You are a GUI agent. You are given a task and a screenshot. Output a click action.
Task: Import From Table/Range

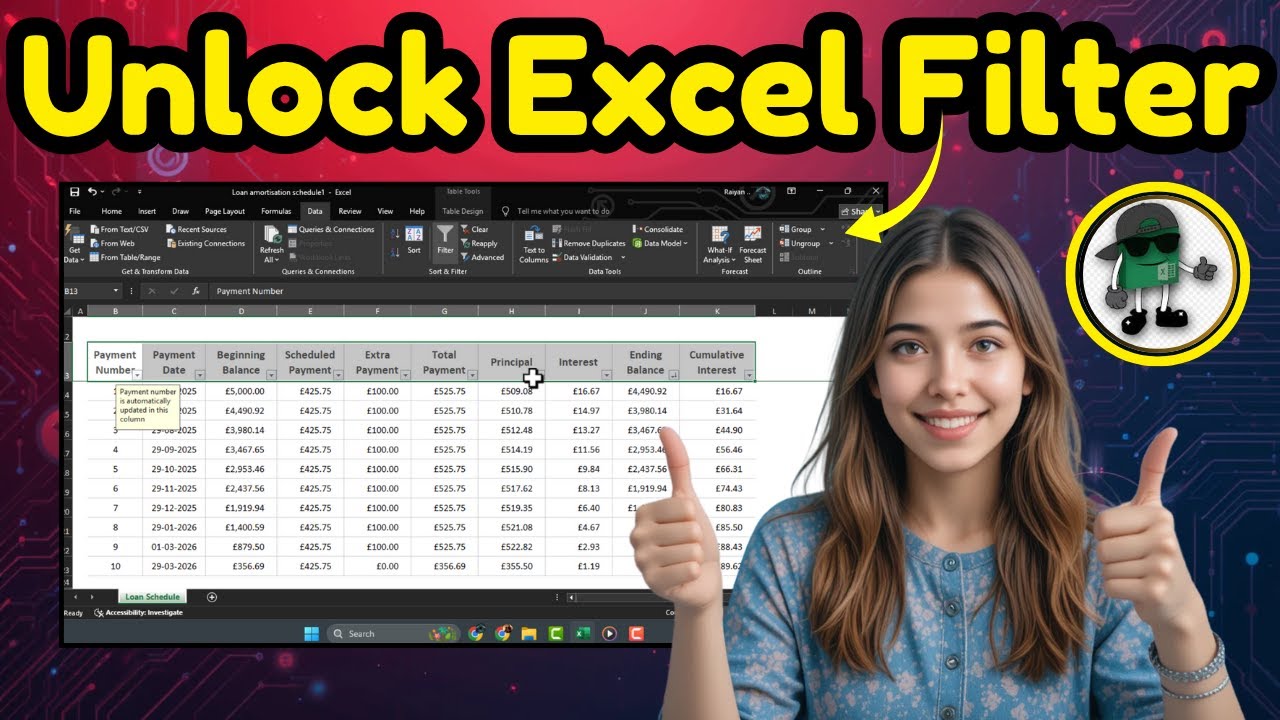pyautogui.click(x=123, y=257)
